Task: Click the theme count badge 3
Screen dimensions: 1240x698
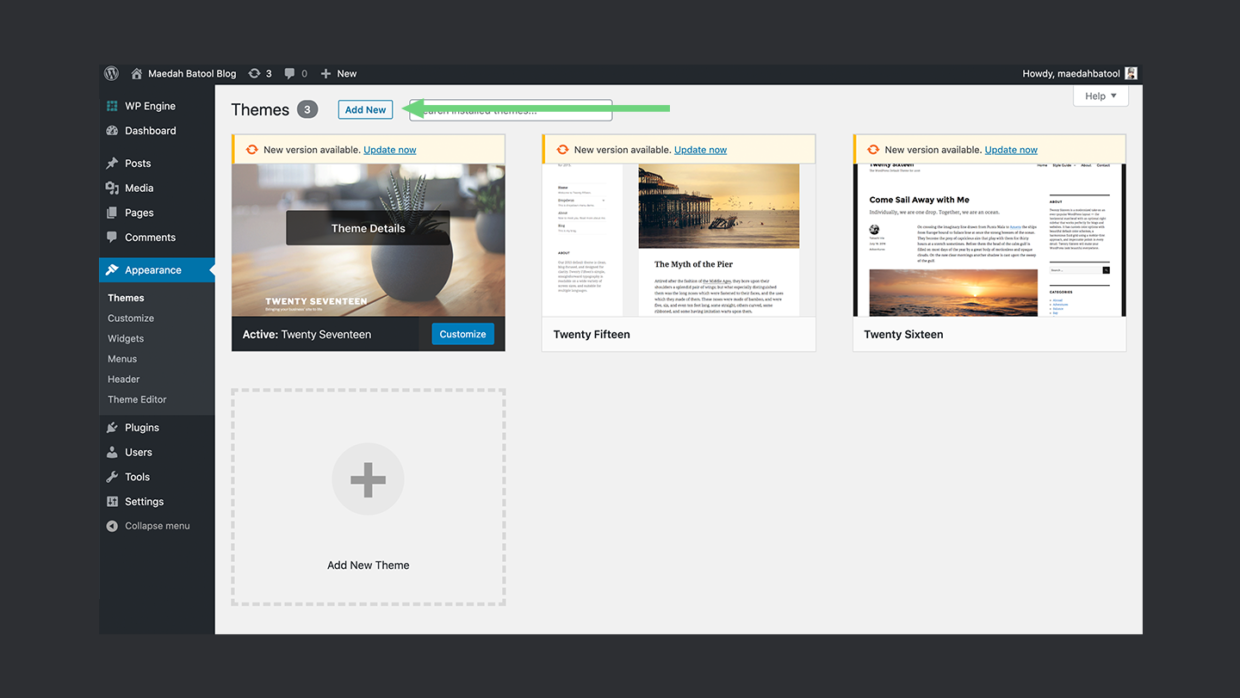Action: (x=307, y=110)
